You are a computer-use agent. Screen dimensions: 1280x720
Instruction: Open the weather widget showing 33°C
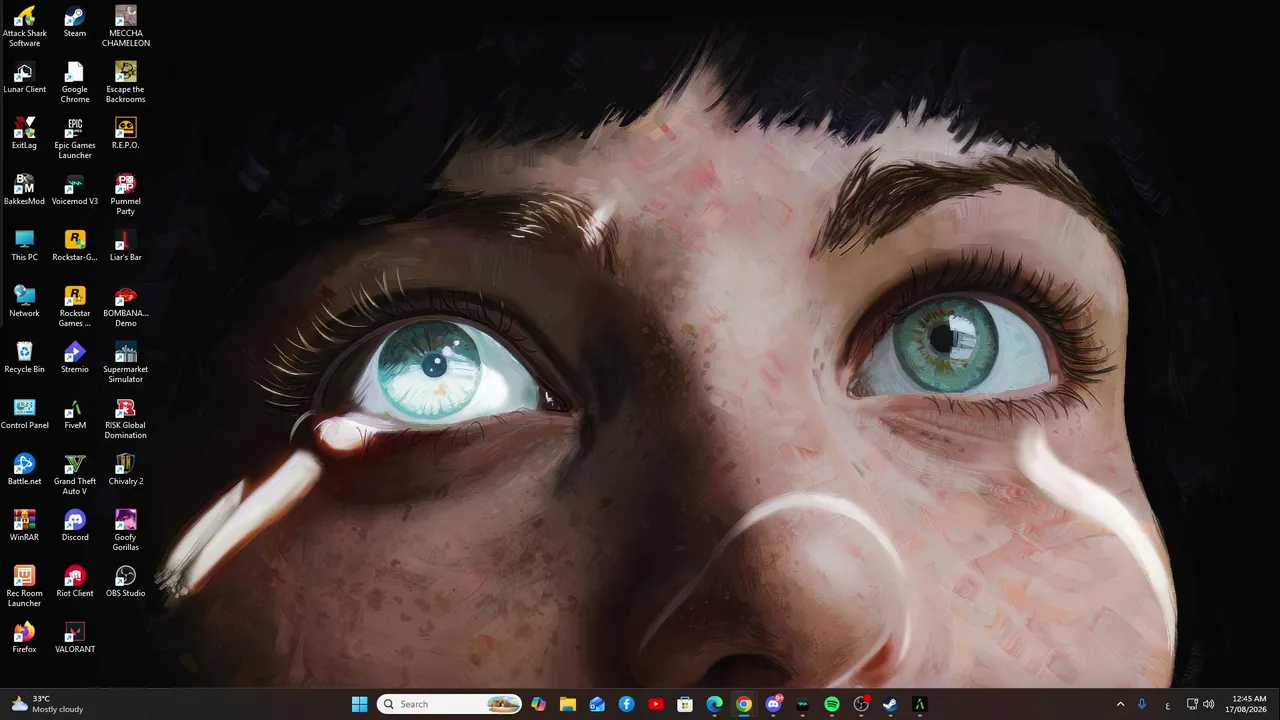pos(47,704)
